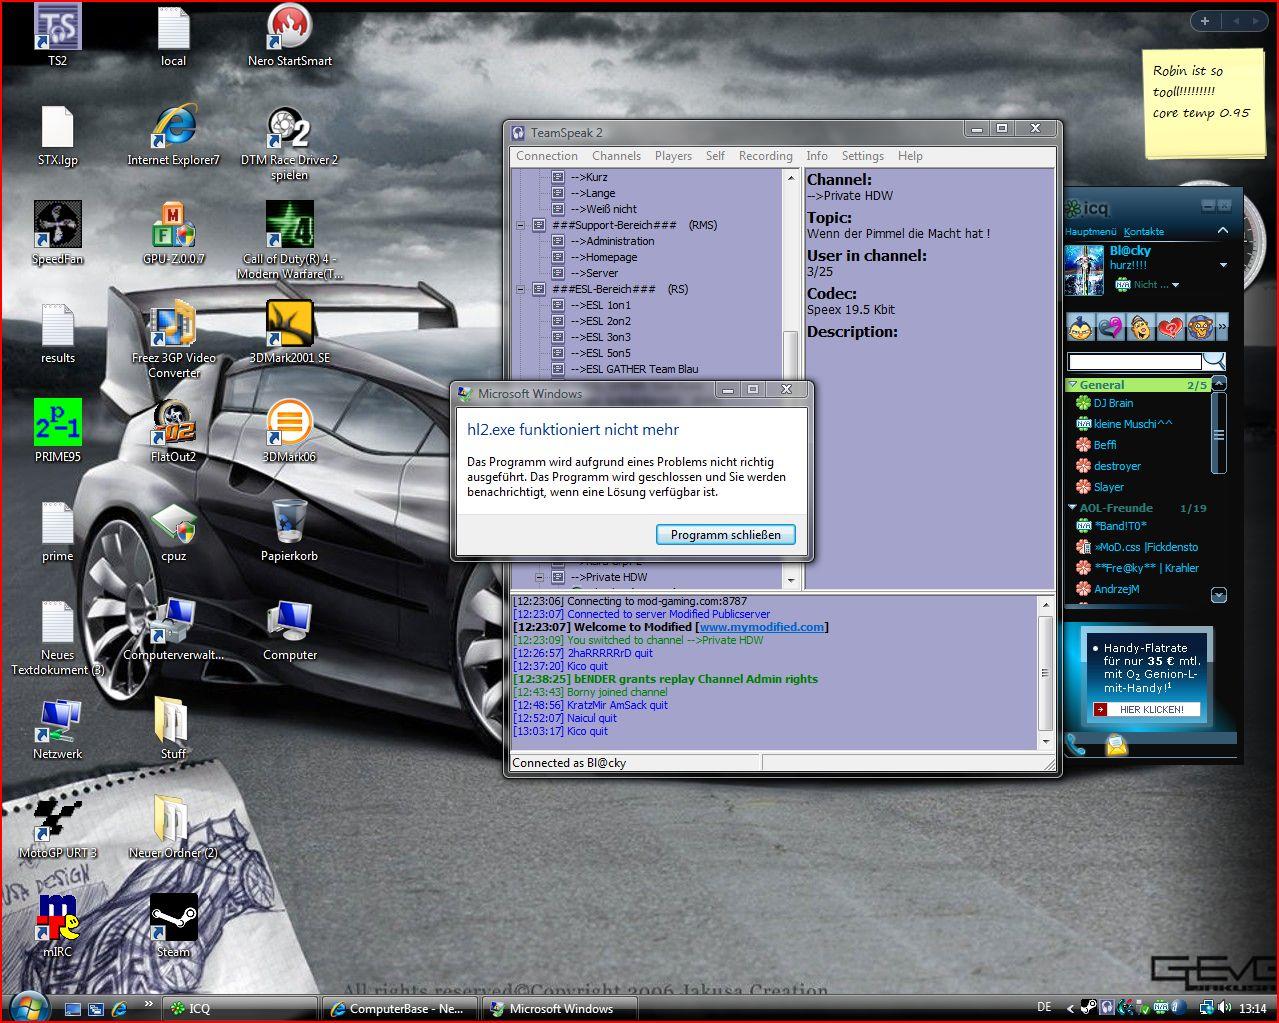Open TeamSpeak Info menu
Image resolution: width=1279 pixels, height=1023 pixels.
click(817, 156)
